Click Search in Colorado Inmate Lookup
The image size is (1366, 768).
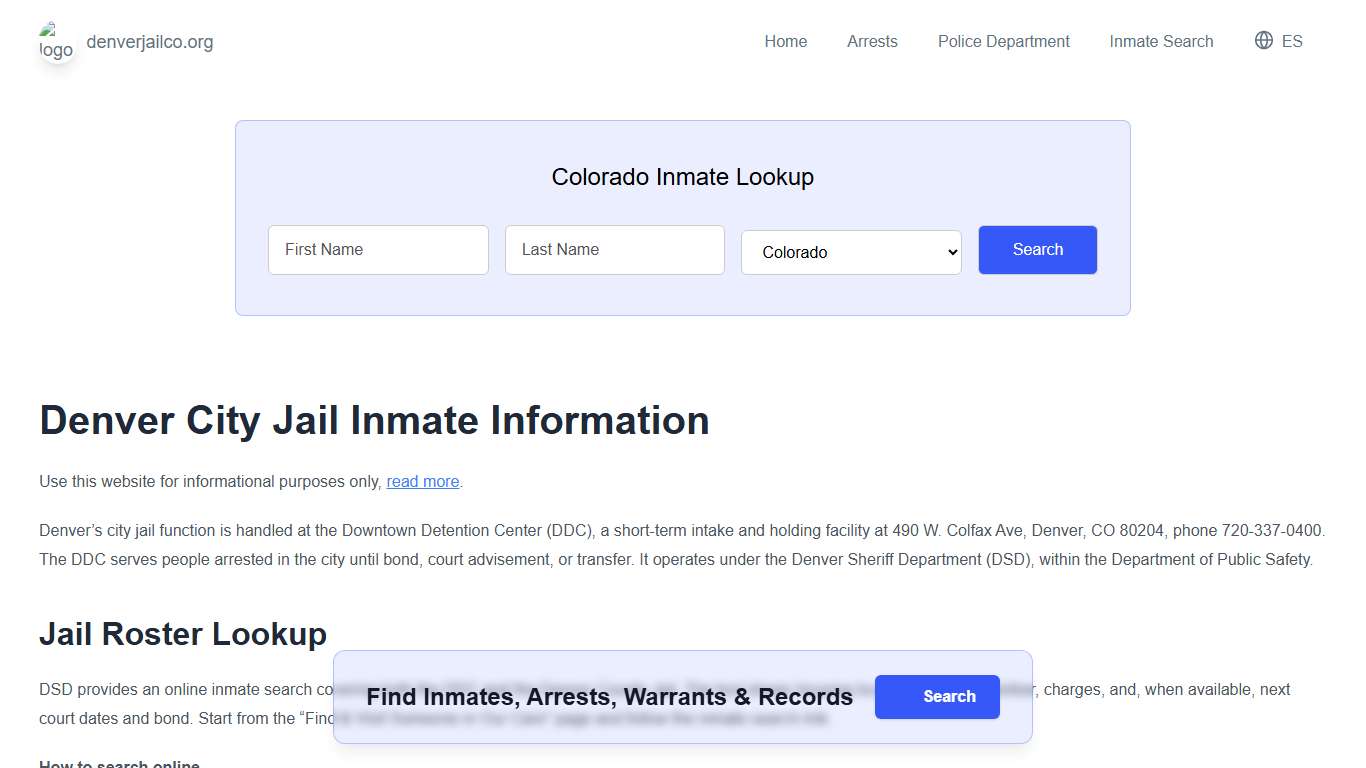click(1038, 250)
